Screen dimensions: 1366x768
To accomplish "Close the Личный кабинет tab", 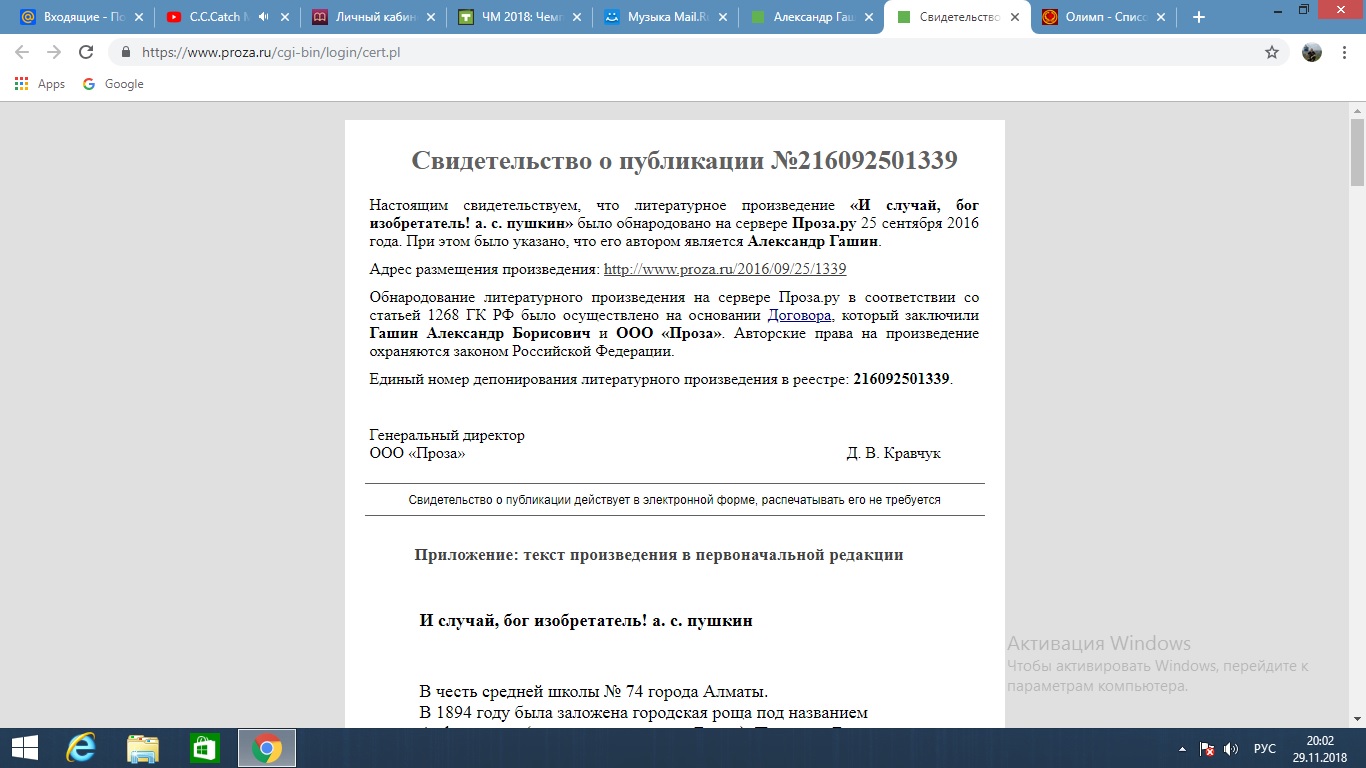I will click(x=431, y=17).
